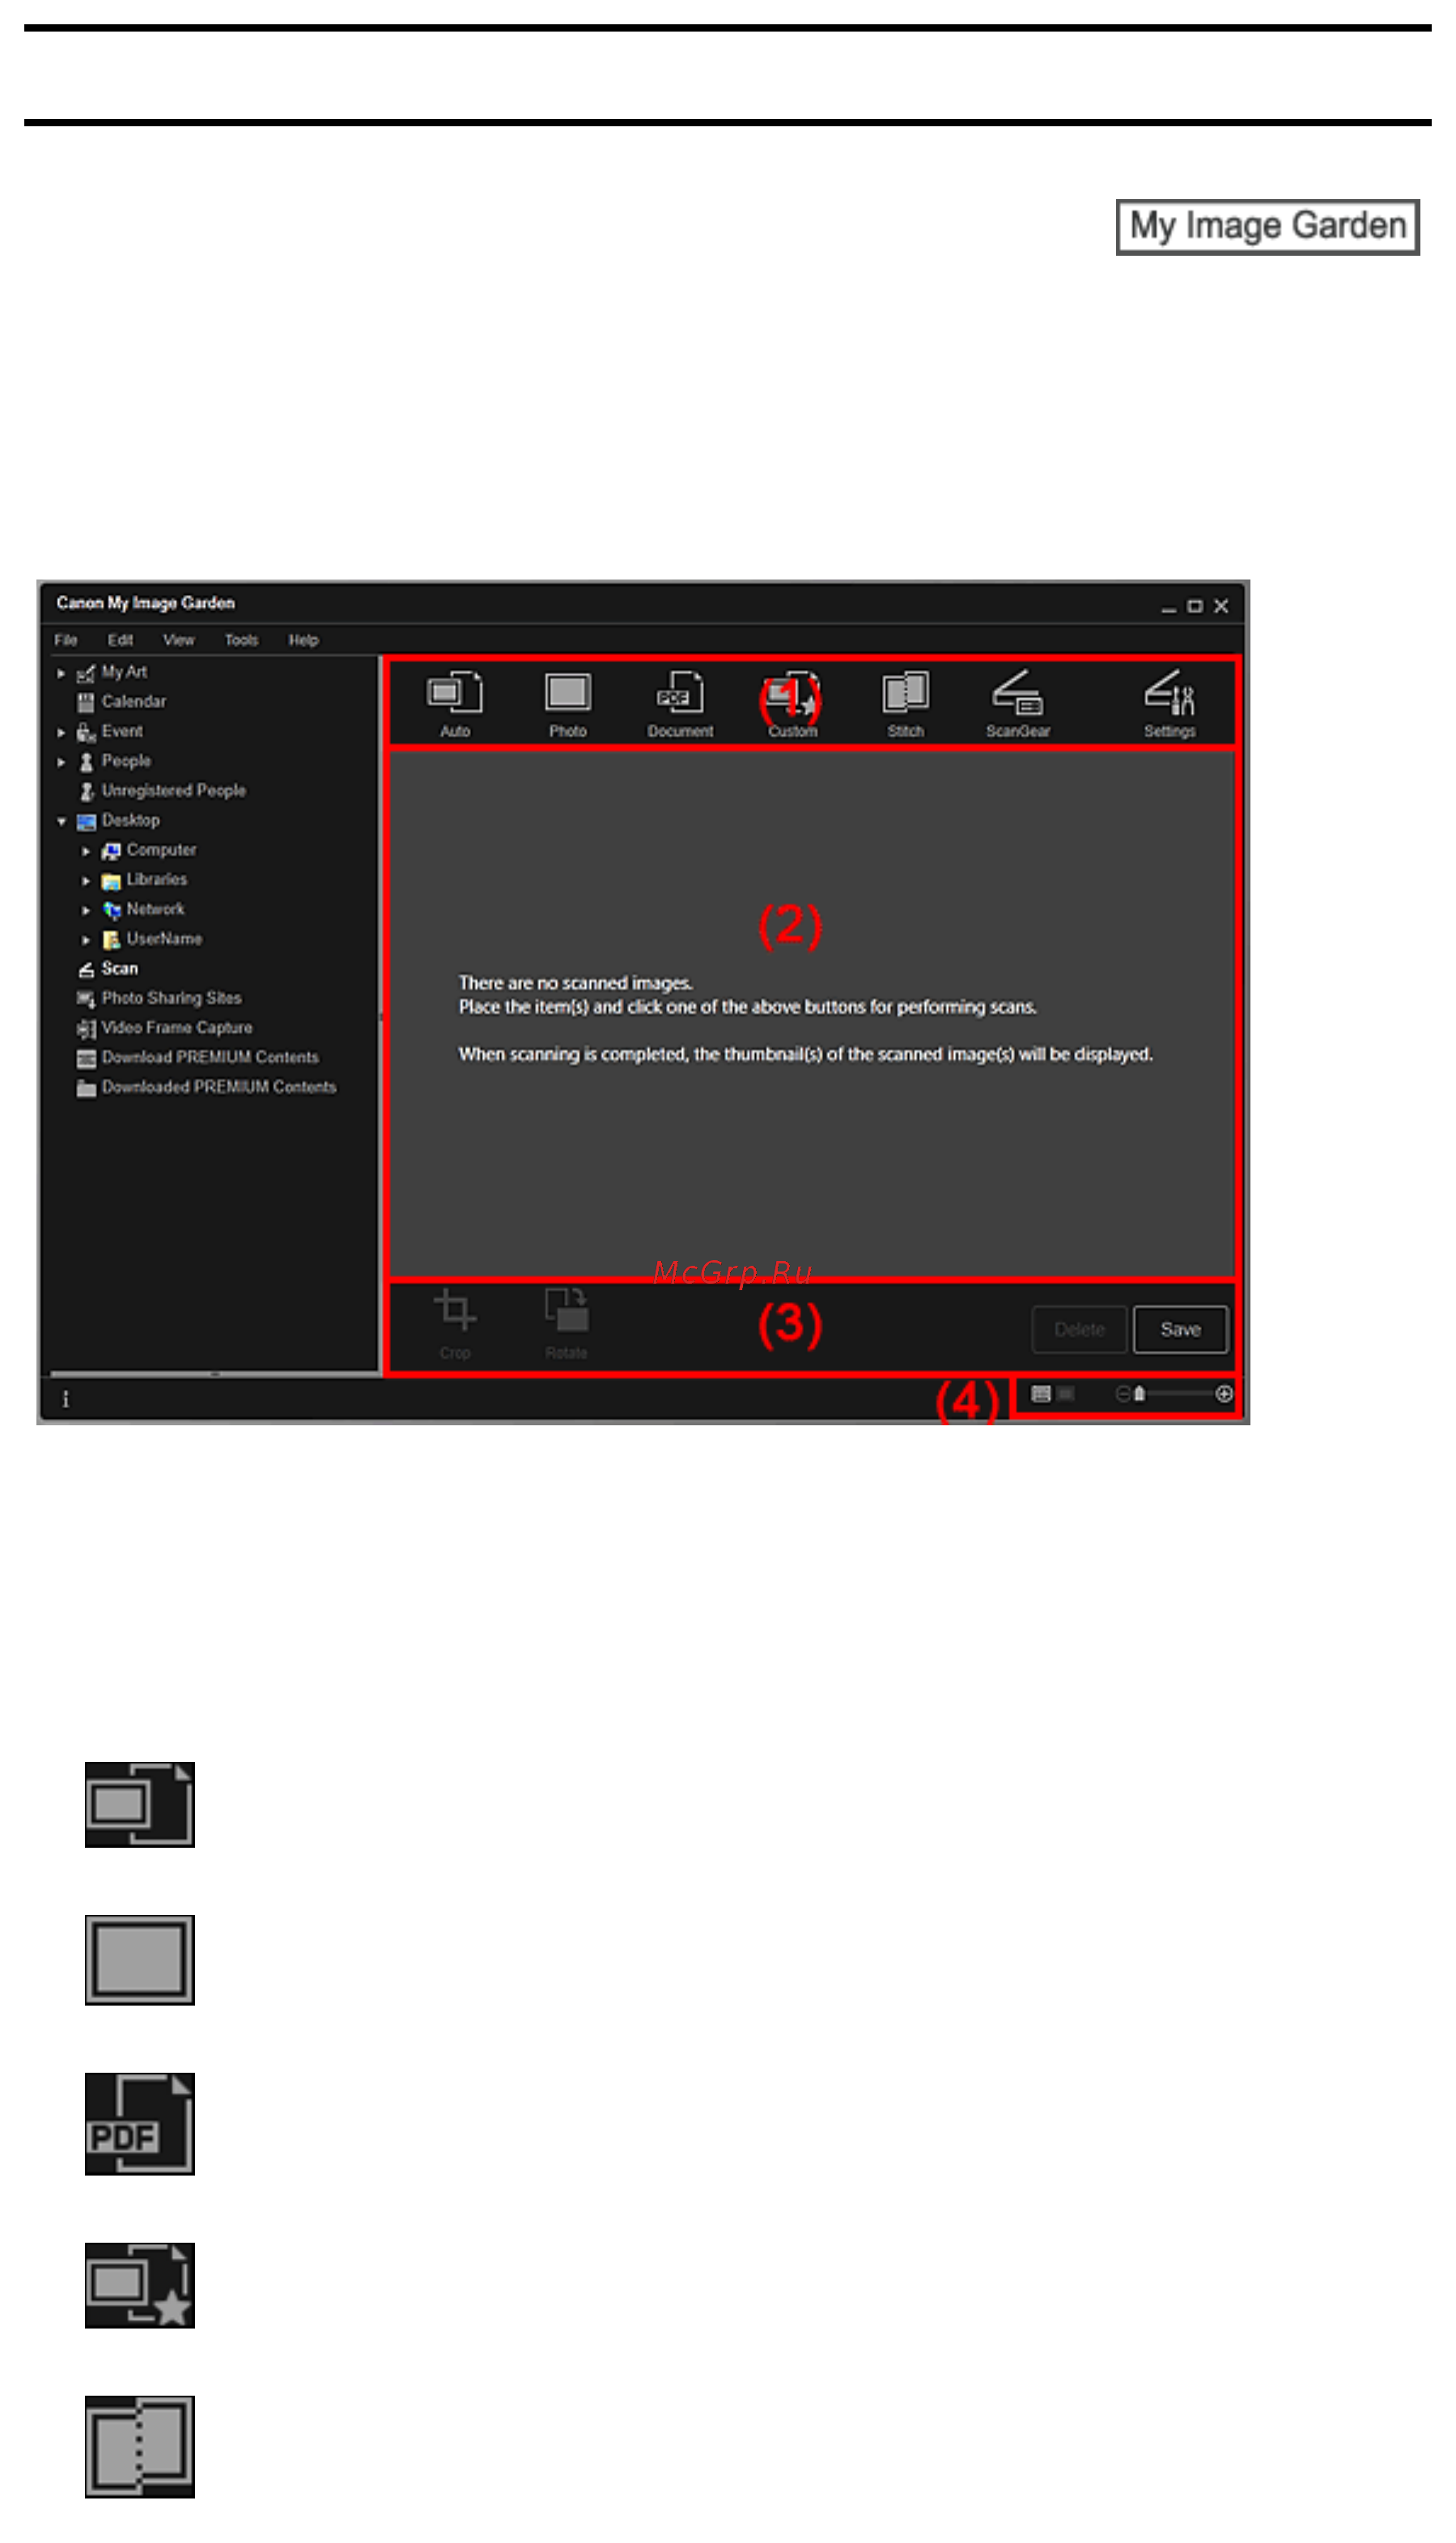Screen dimensions: 1456x2543
Task: Open the information icon in status bar
Action: pyautogui.click(x=66, y=1399)
